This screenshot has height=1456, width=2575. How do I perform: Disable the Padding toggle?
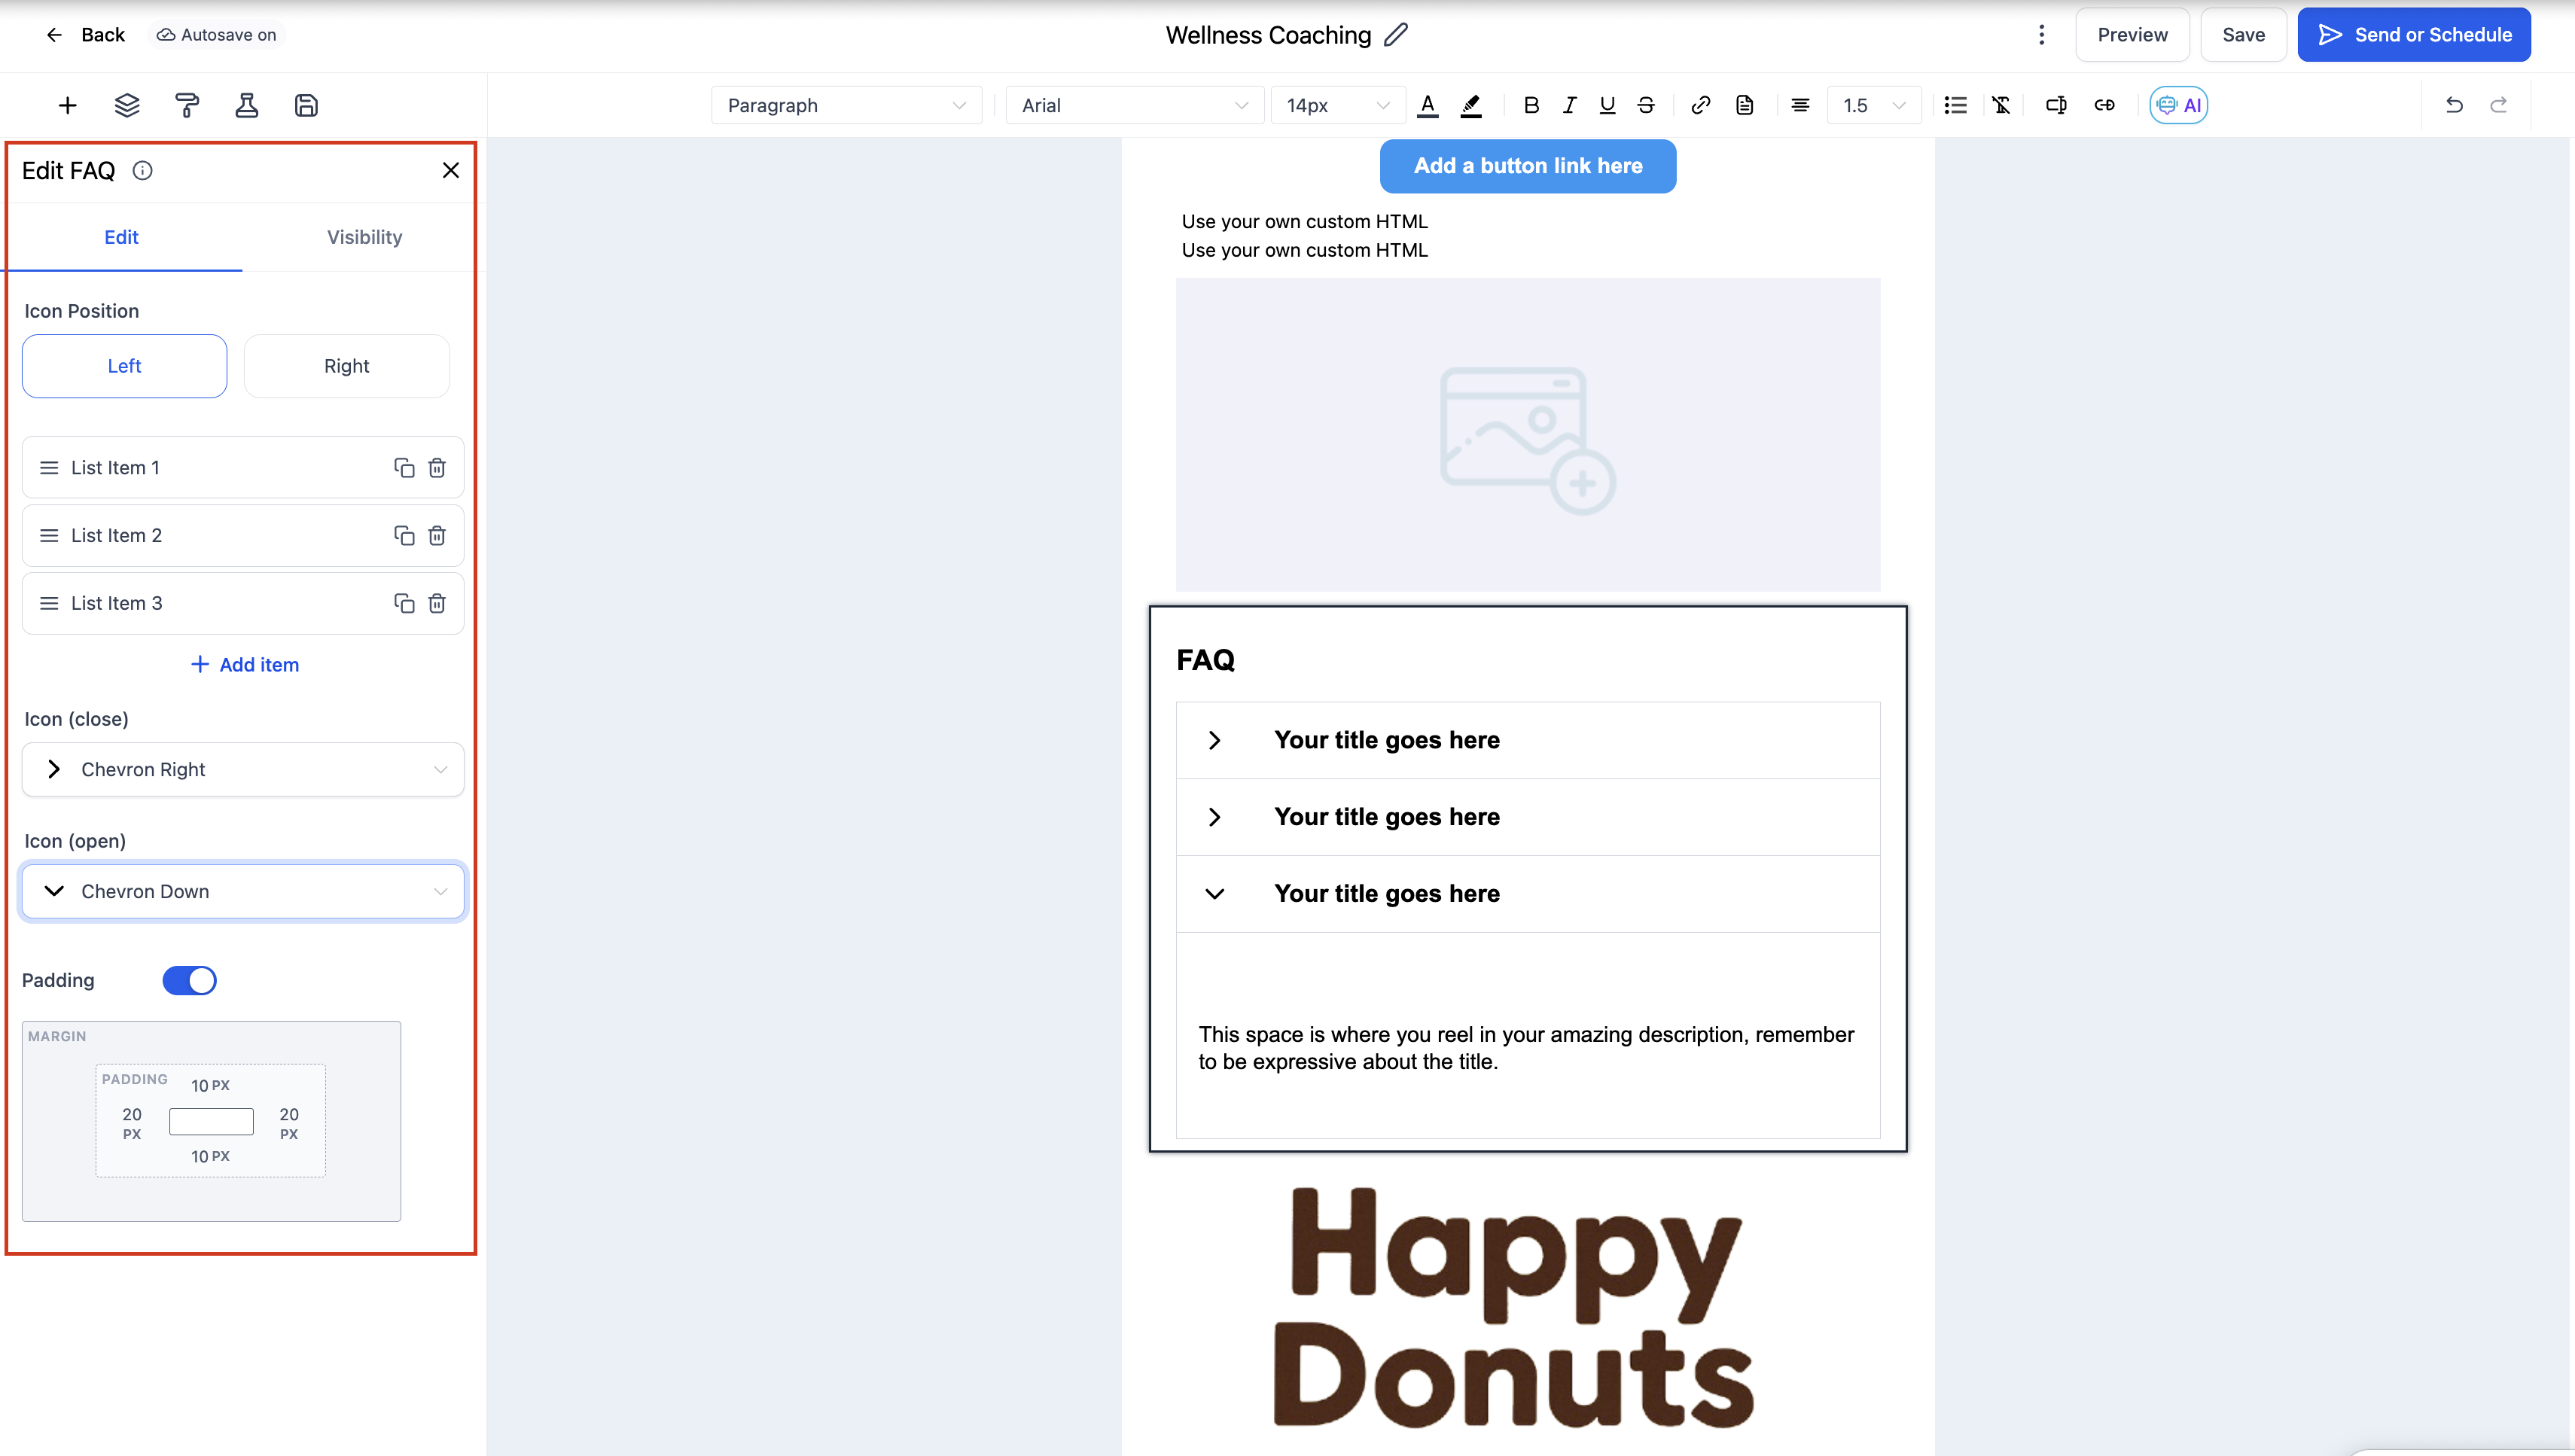[190, 980]
